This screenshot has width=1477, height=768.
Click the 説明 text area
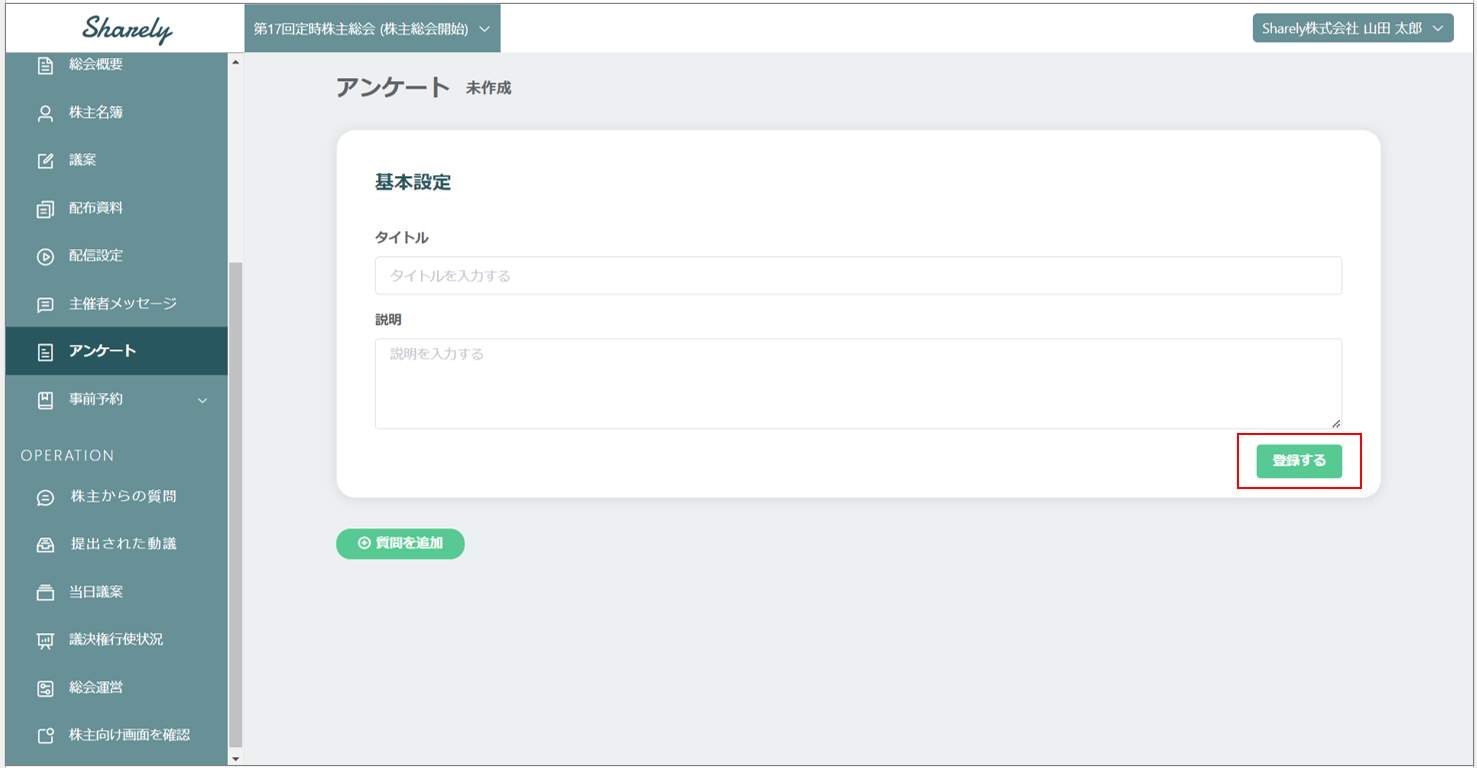coord(857,383)
